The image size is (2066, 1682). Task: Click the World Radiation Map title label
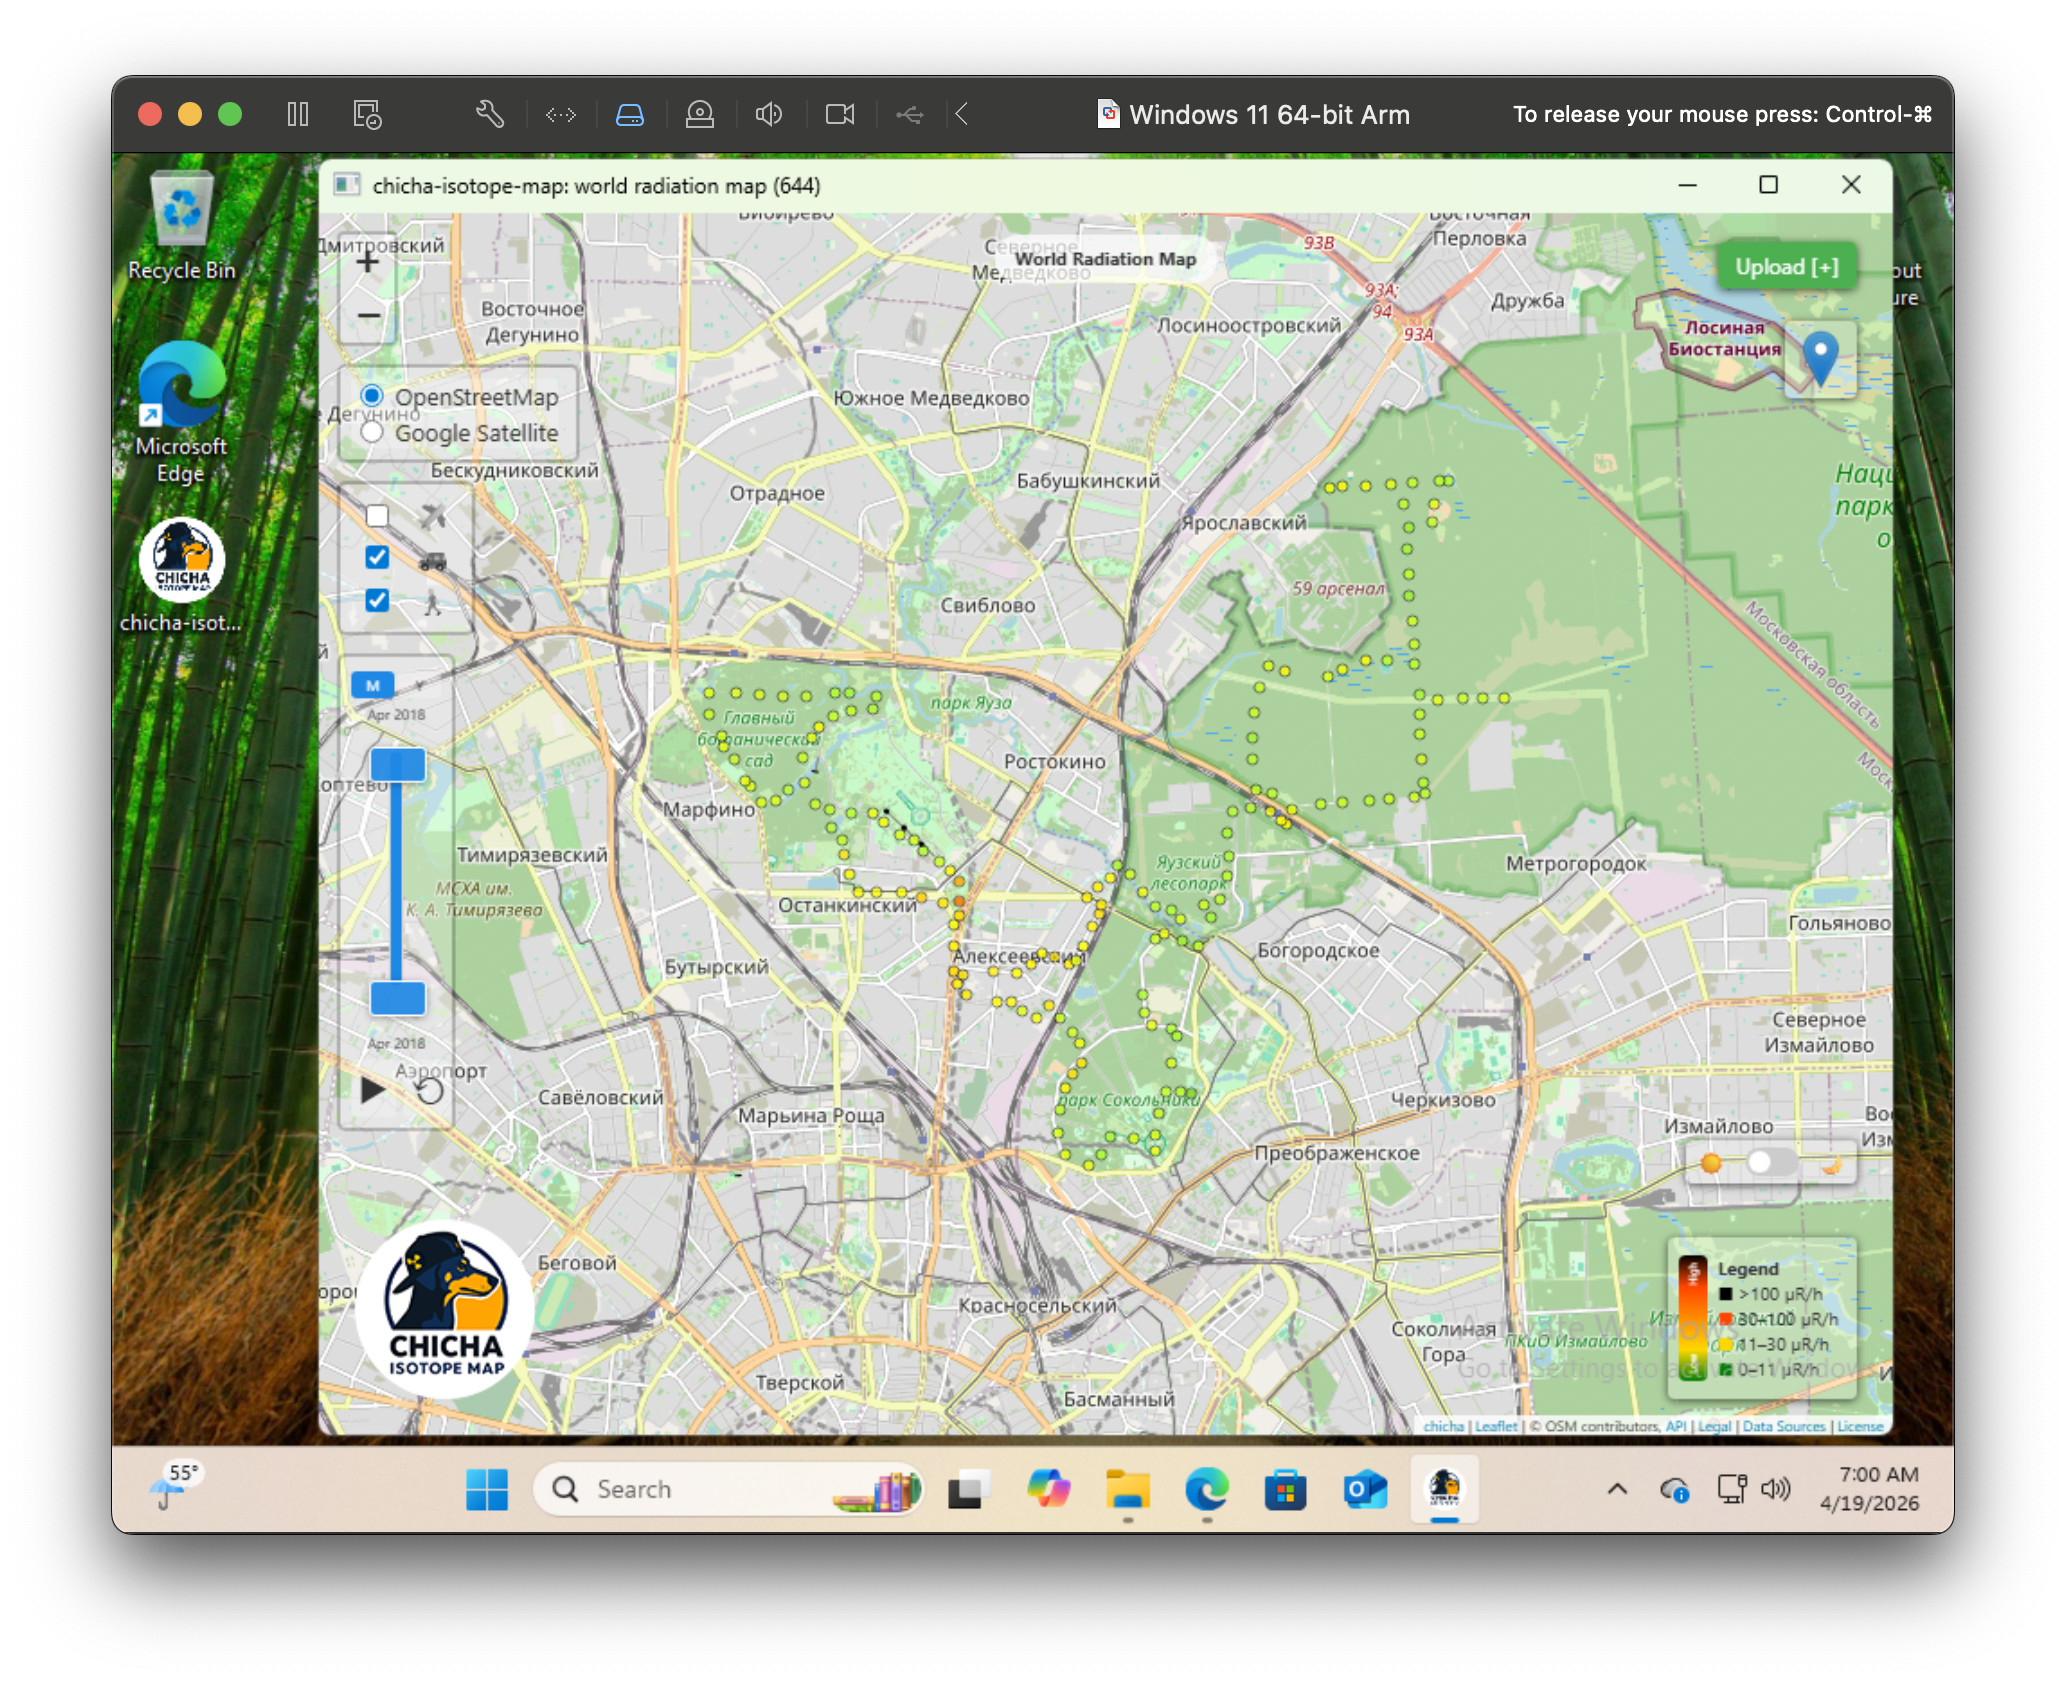coord(1105,259)
